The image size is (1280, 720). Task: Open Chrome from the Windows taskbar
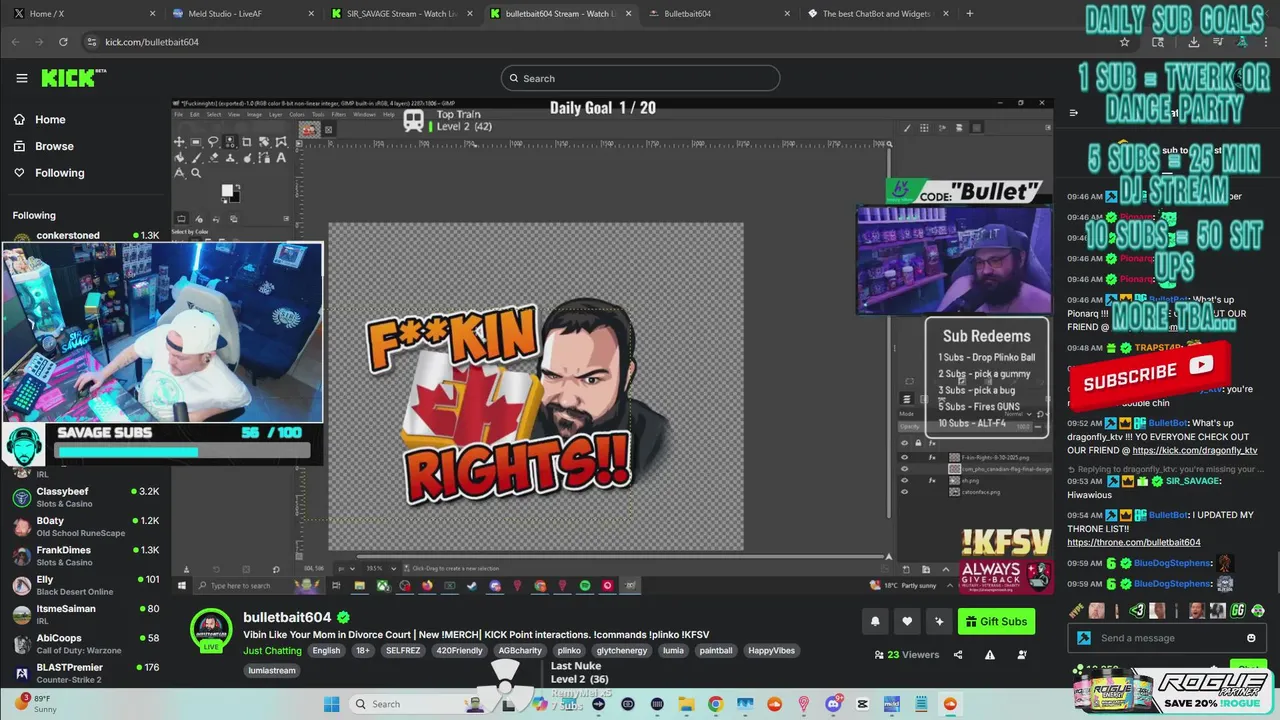pyautogui.click(x=715, y=704)
